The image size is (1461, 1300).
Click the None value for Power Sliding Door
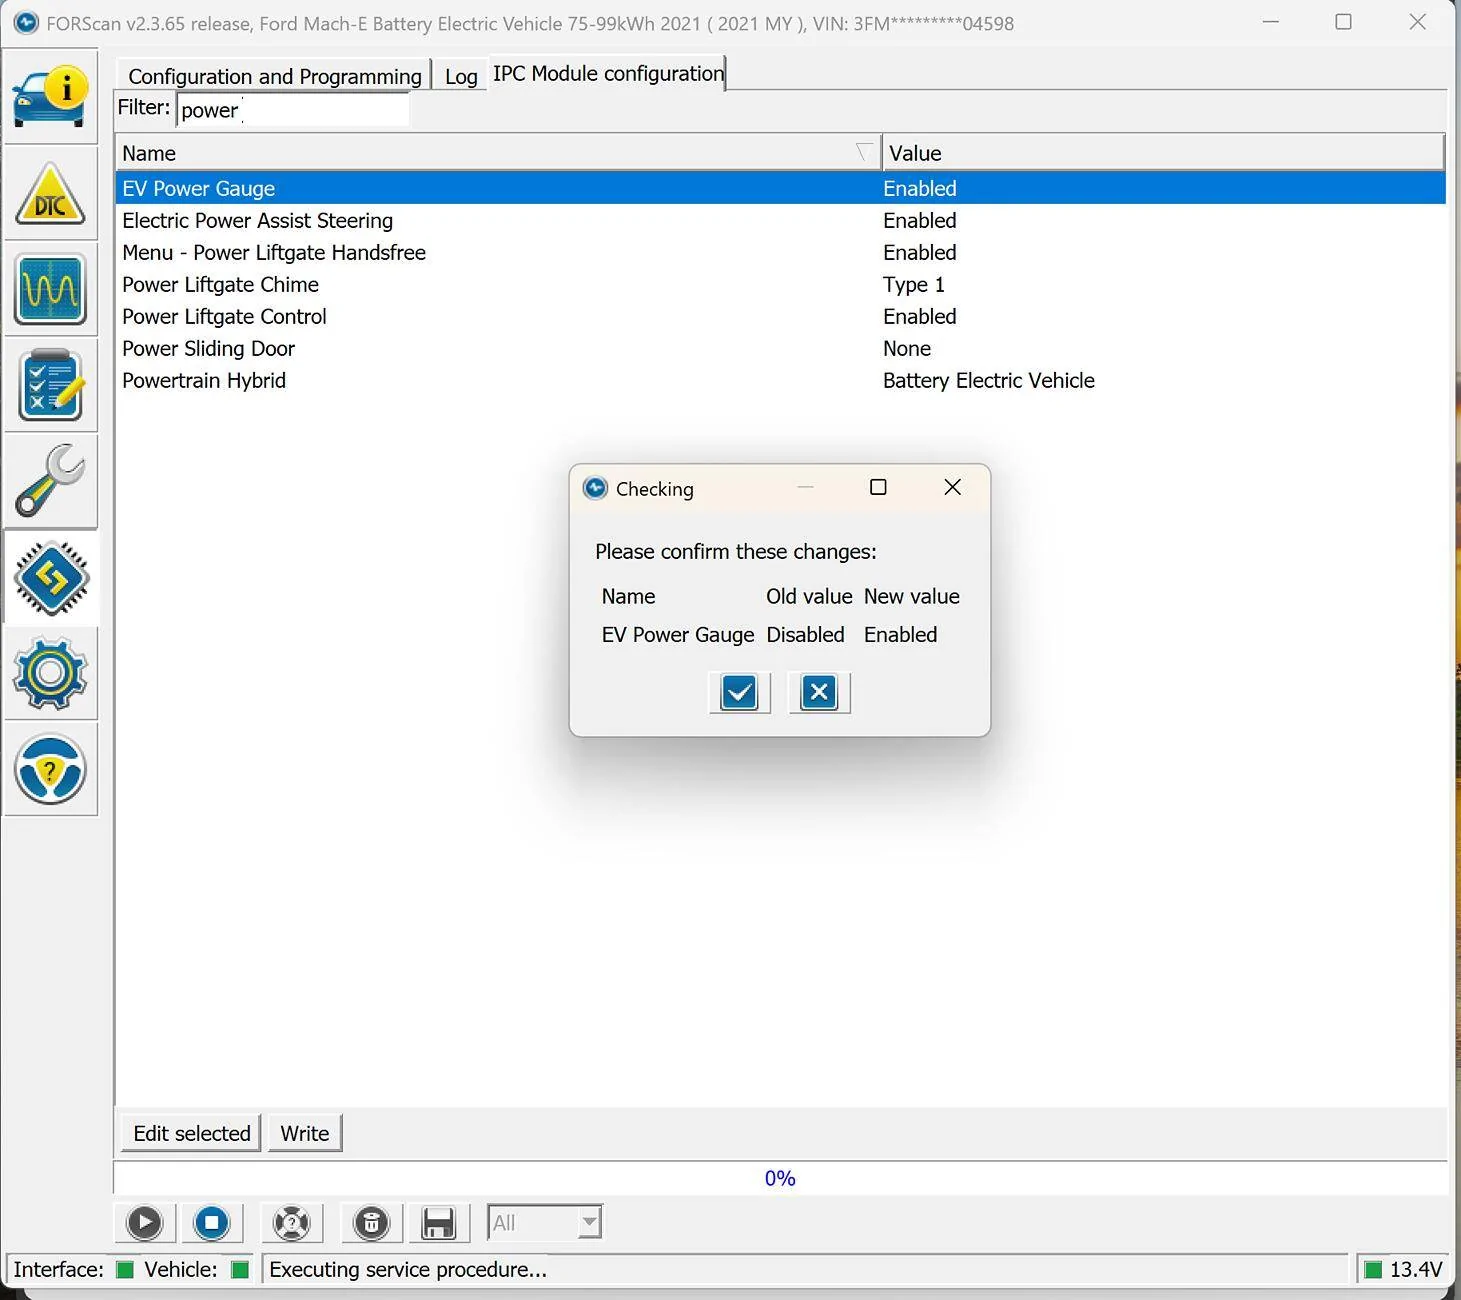coord(907,348)
